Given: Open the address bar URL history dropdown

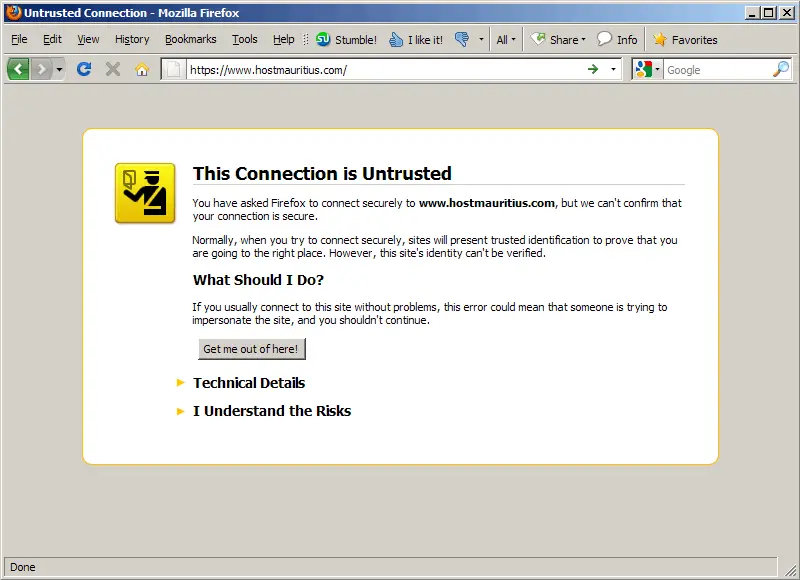Looking at the screenshot, I should tap(613, 69).
